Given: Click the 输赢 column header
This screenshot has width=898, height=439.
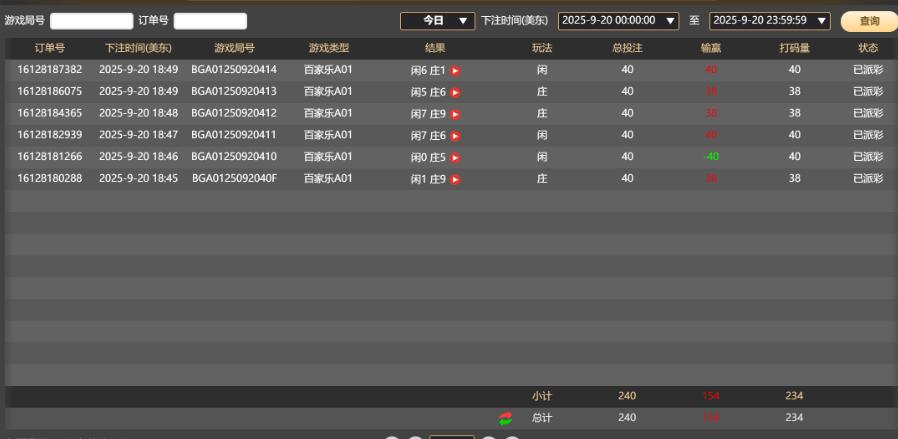Looking at the screenshot, I should point(711,48).
